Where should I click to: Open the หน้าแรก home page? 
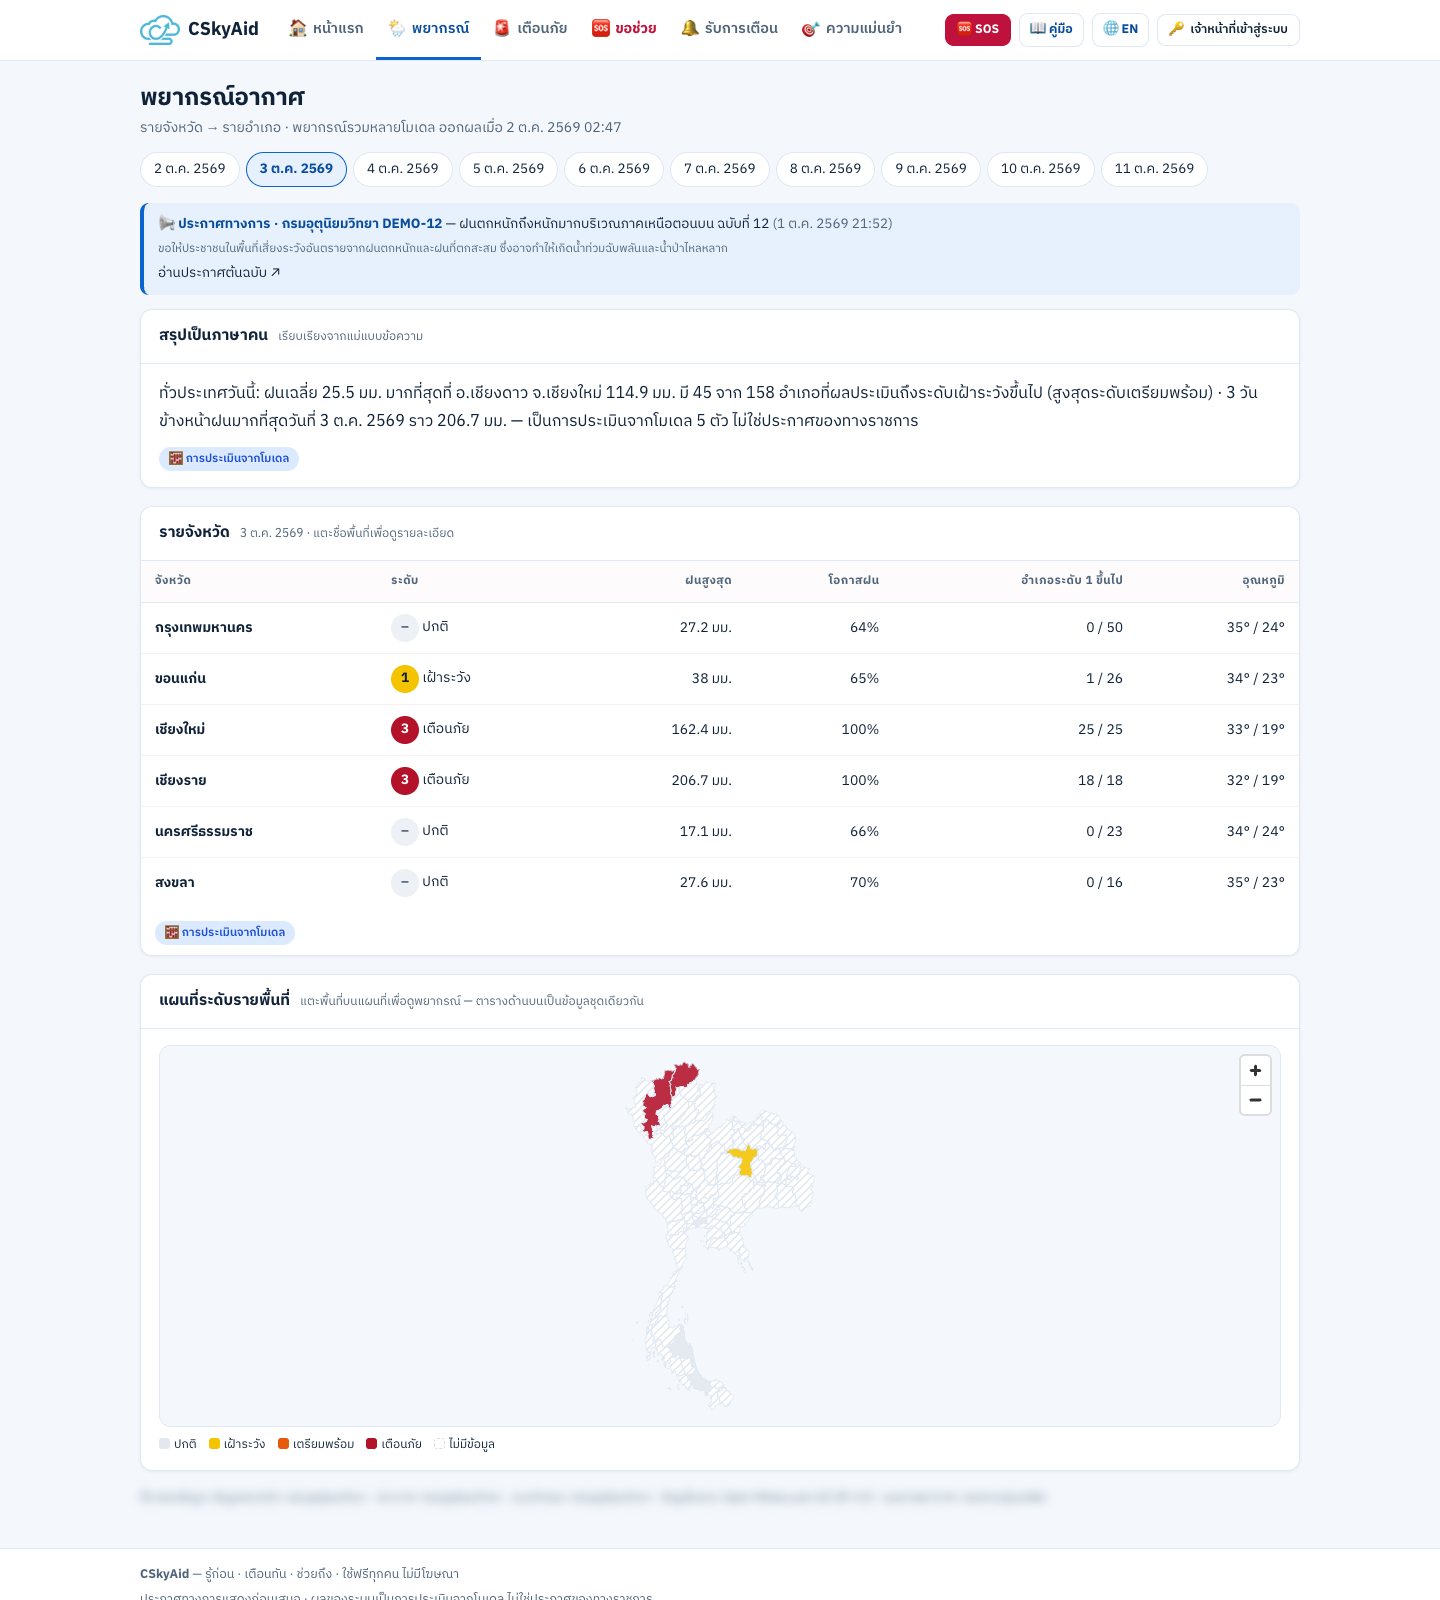point(326,28)
